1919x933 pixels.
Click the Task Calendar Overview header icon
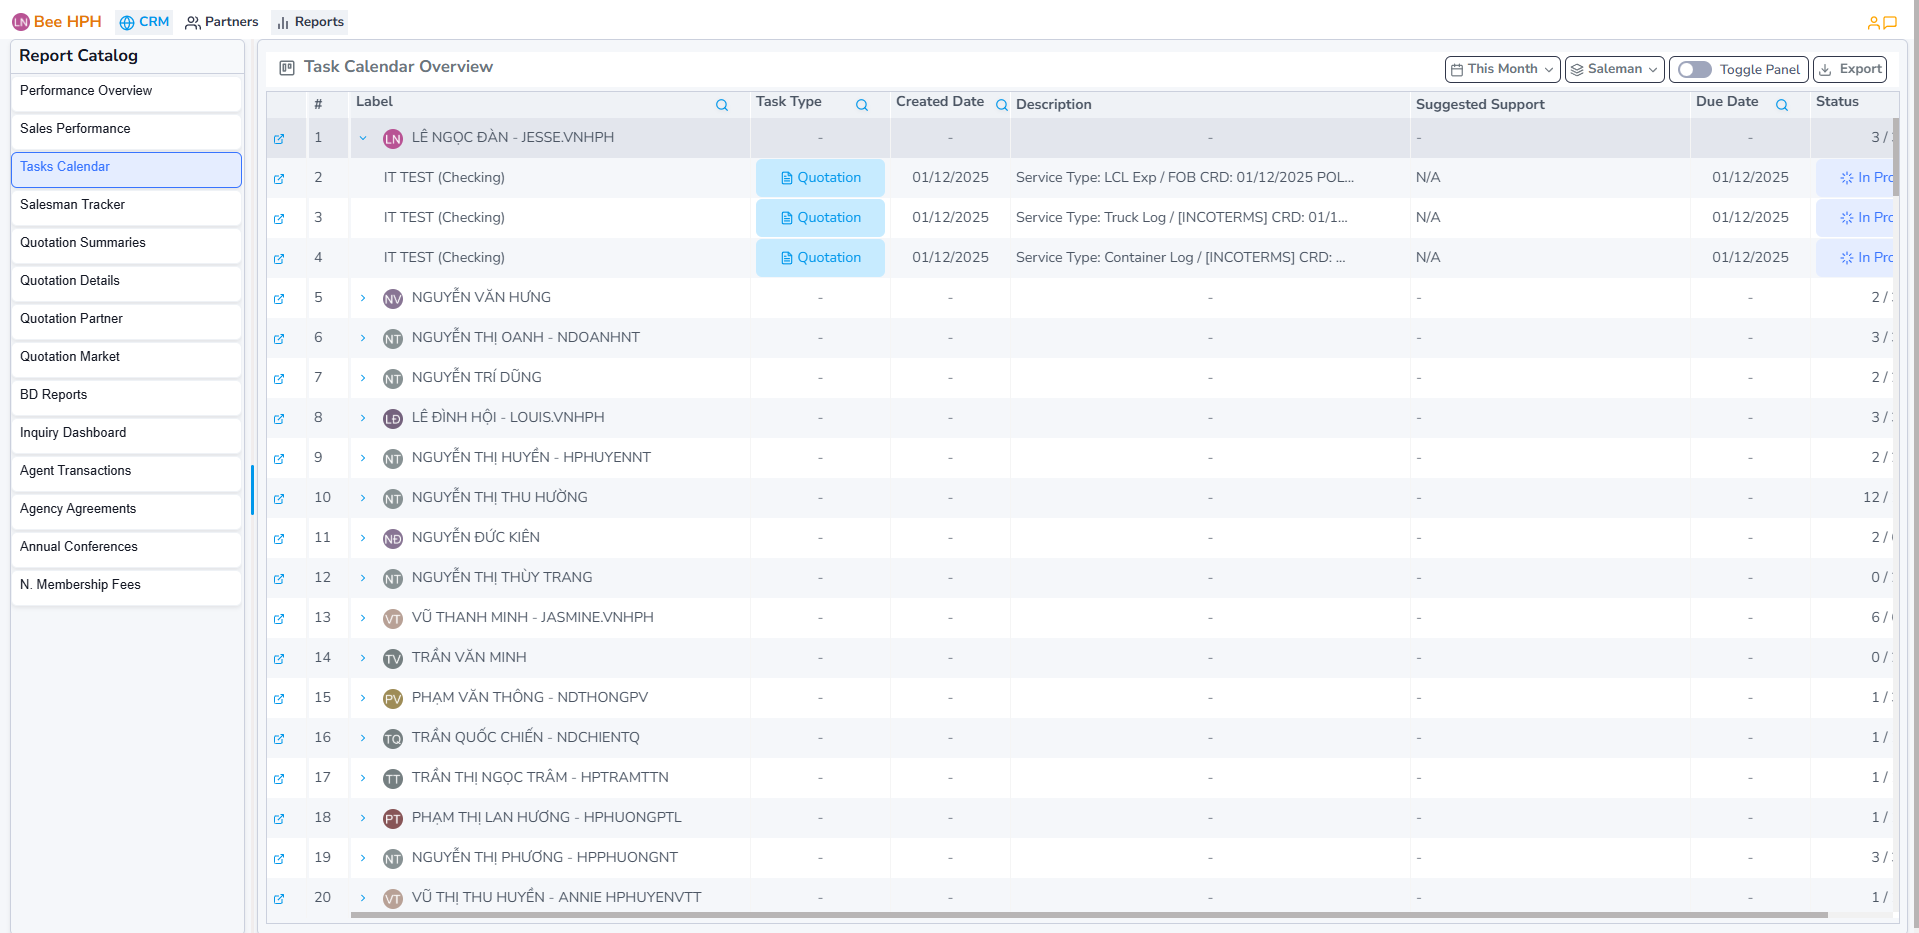(x=288, y=66)
